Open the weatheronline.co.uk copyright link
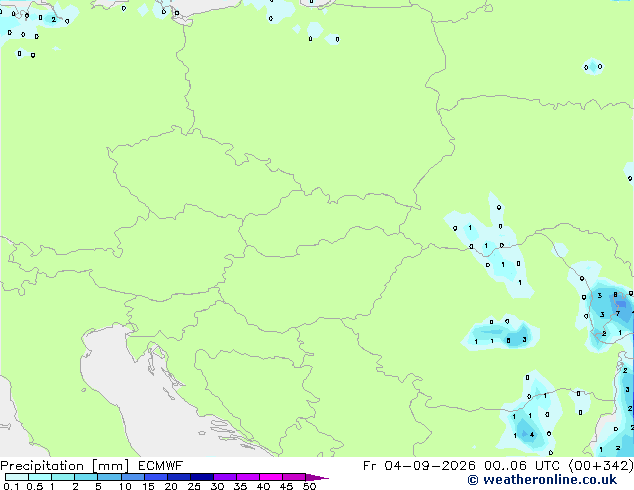634x490 pixels. click(x=542, y=480)
